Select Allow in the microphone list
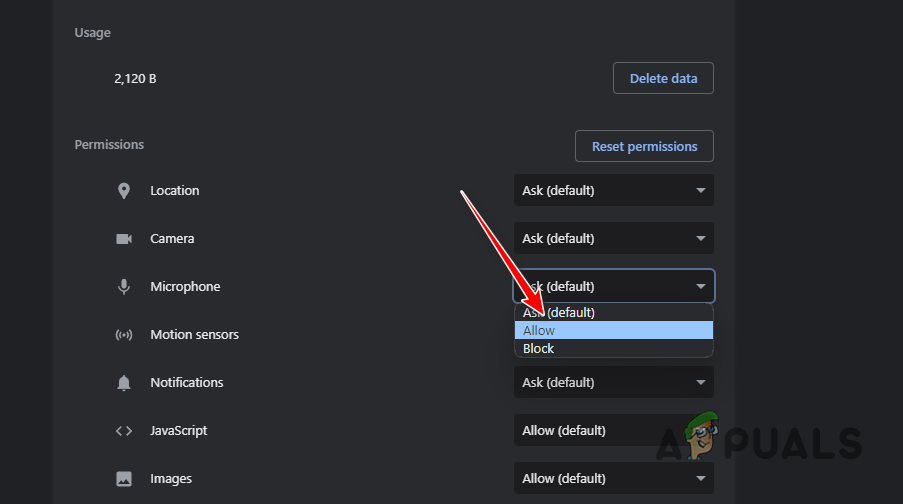The image size is (903, 504). pyautogui.click(x=613, y=331)
